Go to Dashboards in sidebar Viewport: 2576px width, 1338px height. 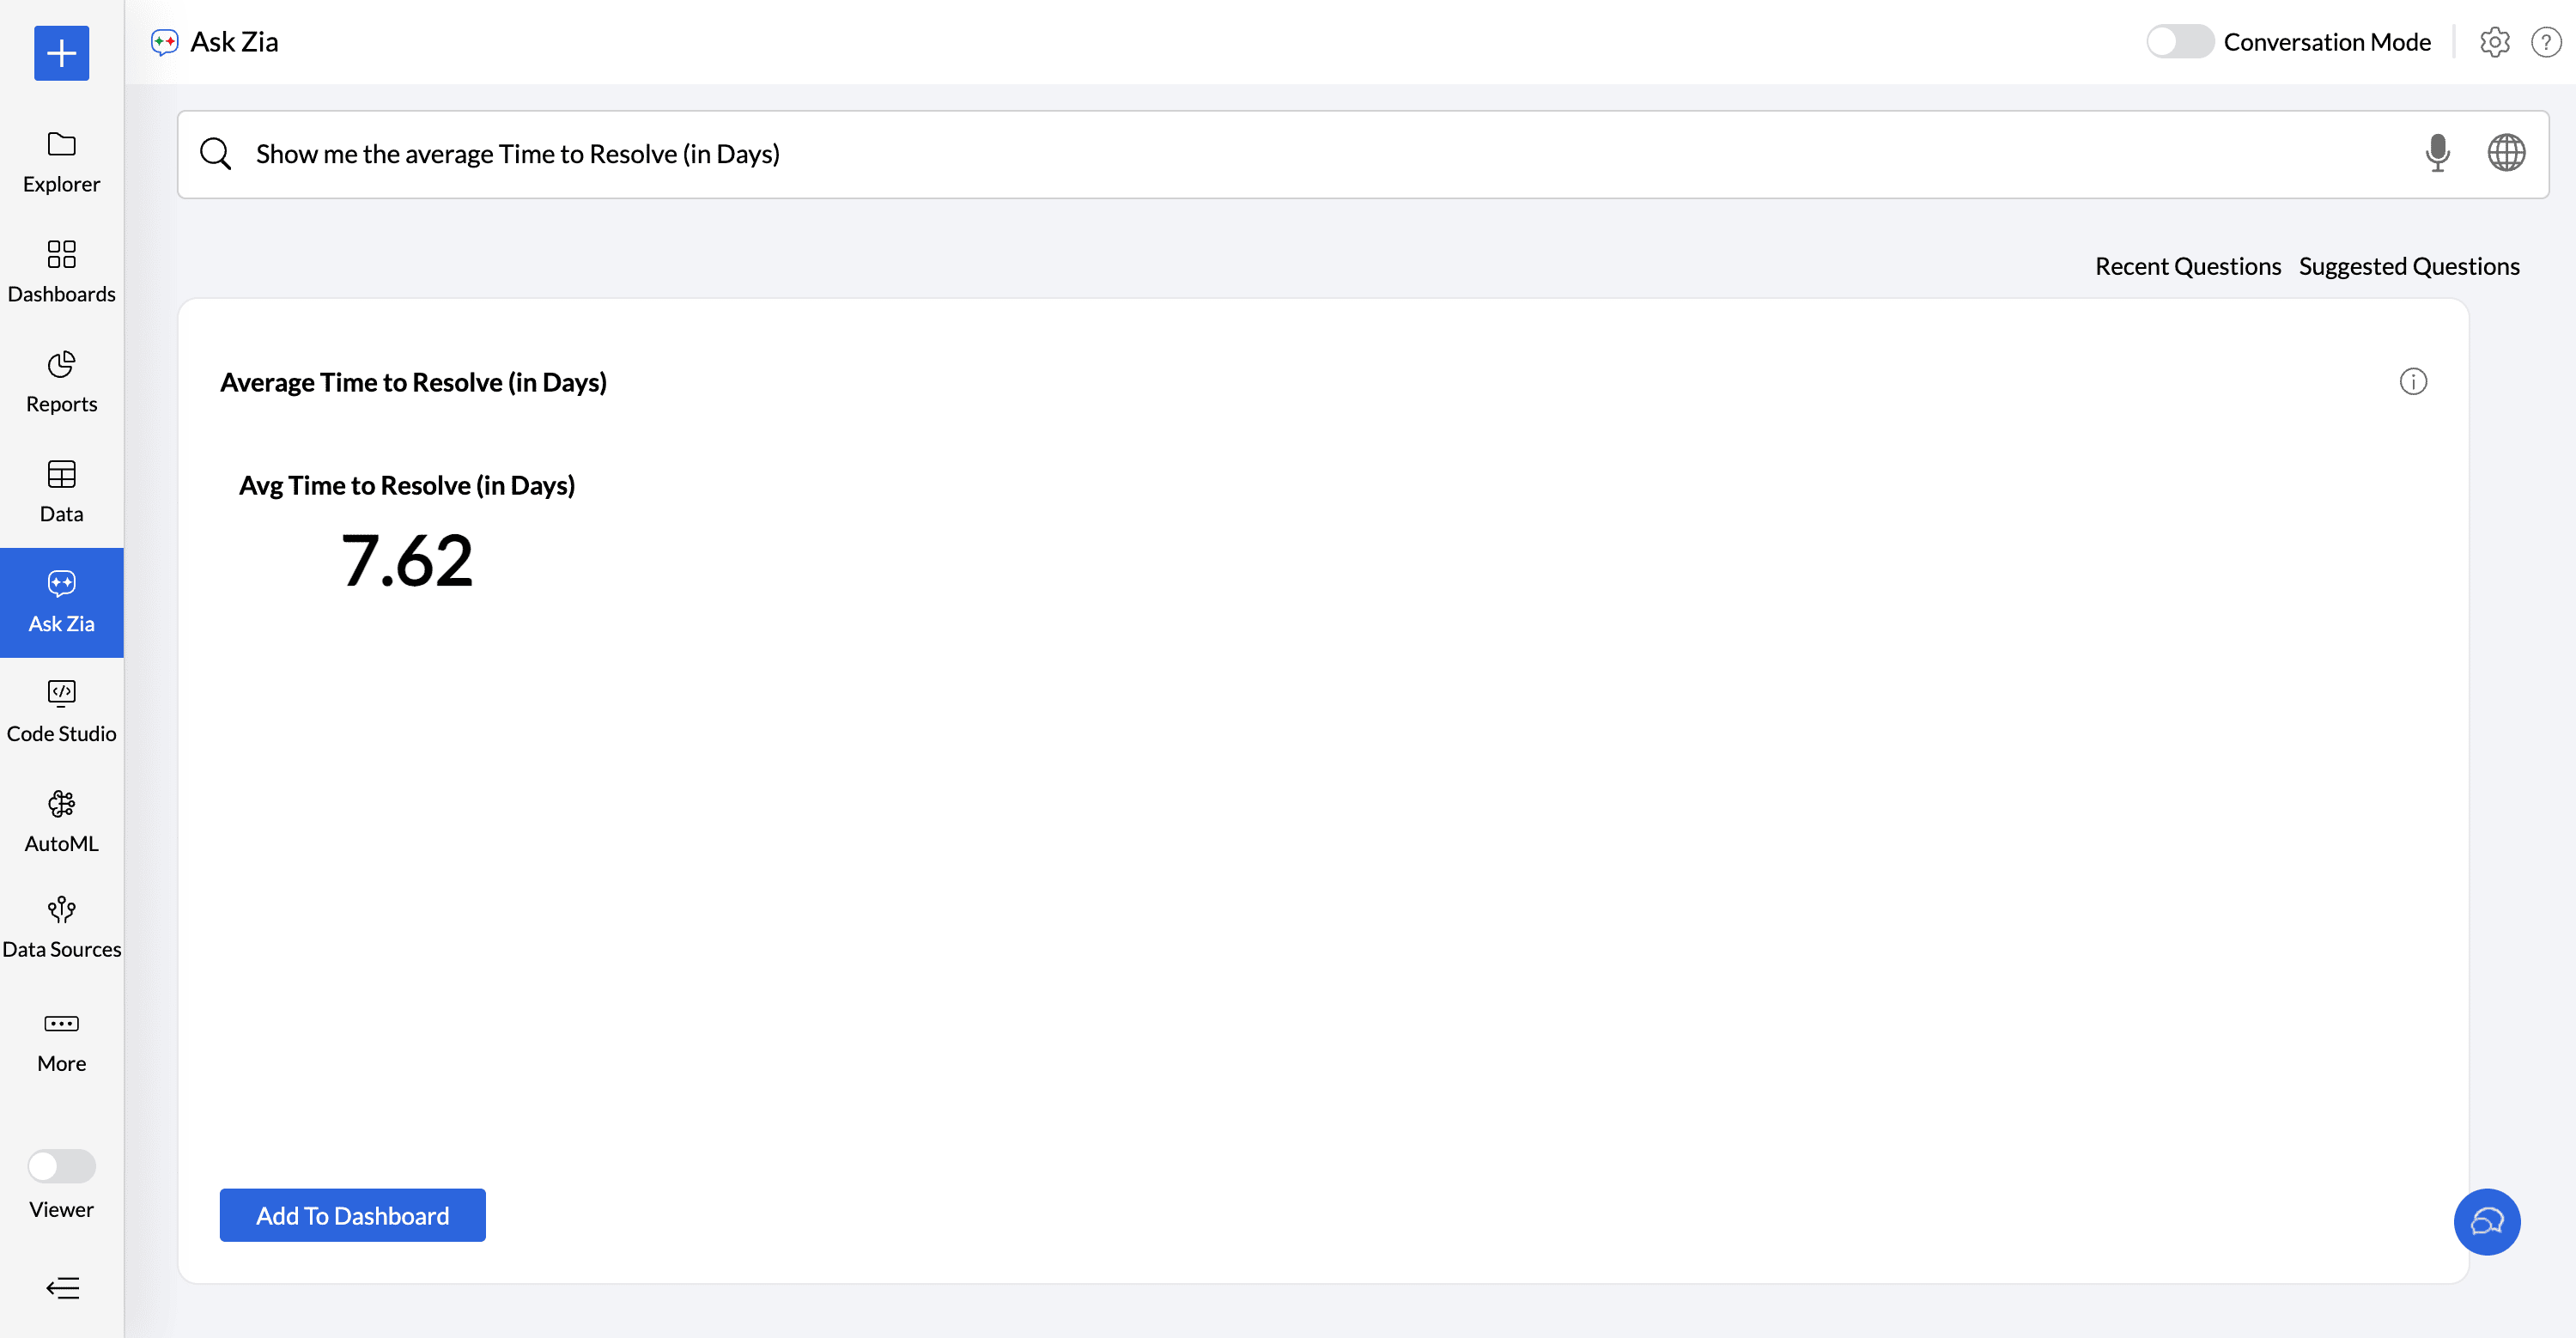(61, 270)
